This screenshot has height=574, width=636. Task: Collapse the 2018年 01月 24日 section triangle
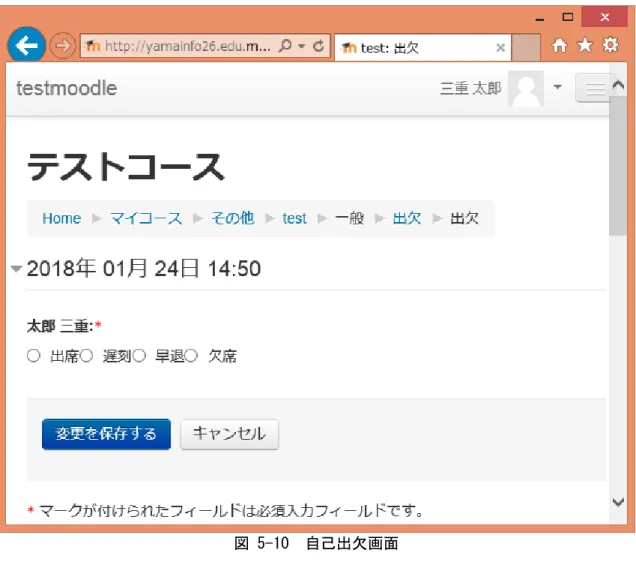[x=16, y=269]
